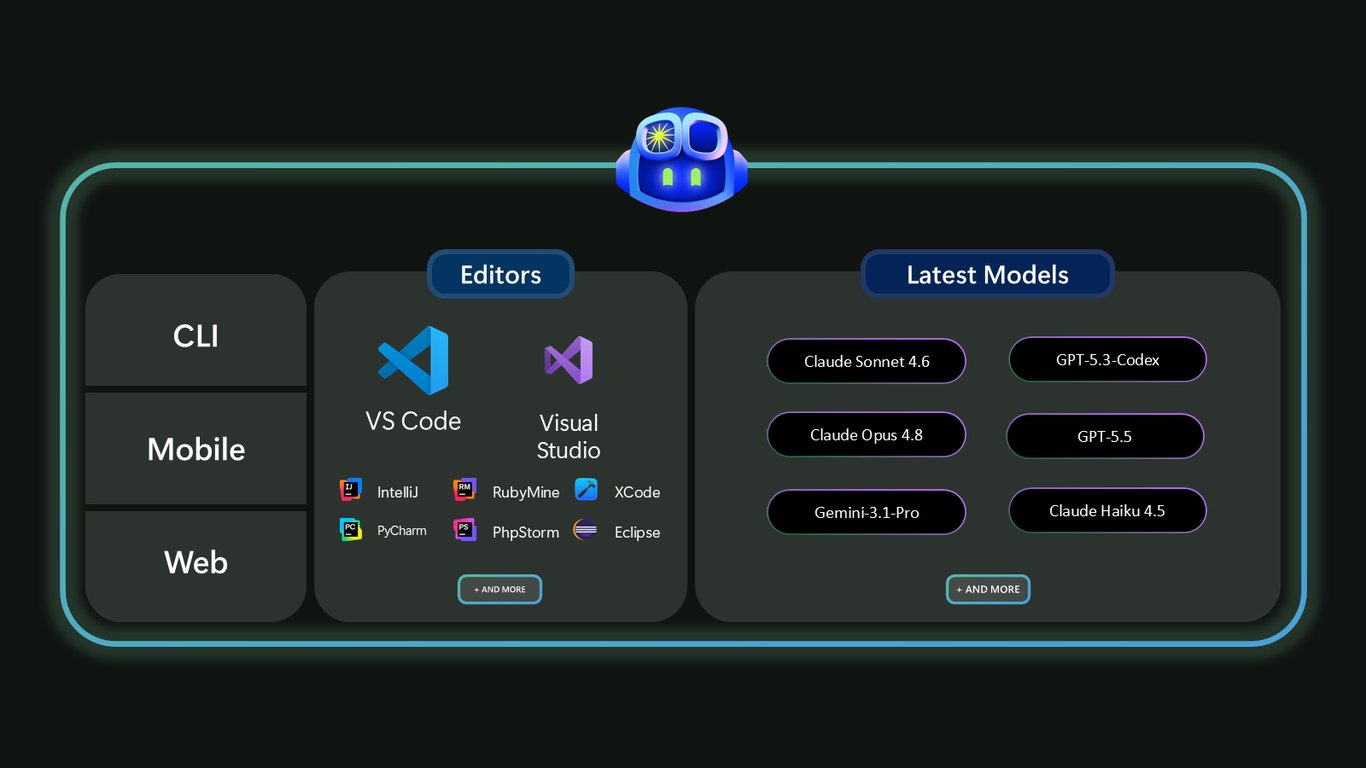
Task: Click + AND MORE under Latest Models
Action: pyautogui.click(x=988, y=589)
